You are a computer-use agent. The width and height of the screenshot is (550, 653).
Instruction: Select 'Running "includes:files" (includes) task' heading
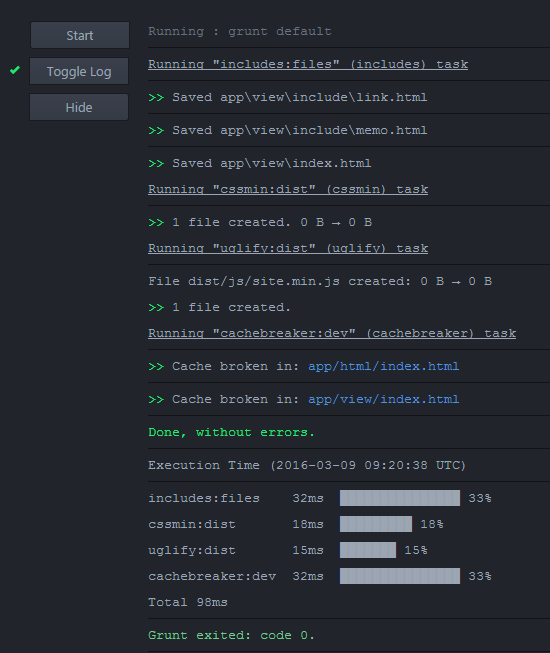tap(308, 64)
